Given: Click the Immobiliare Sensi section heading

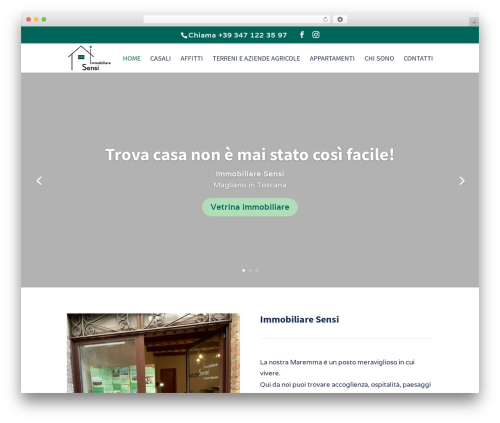Looking at the screenshot, I should coord(299,319).
